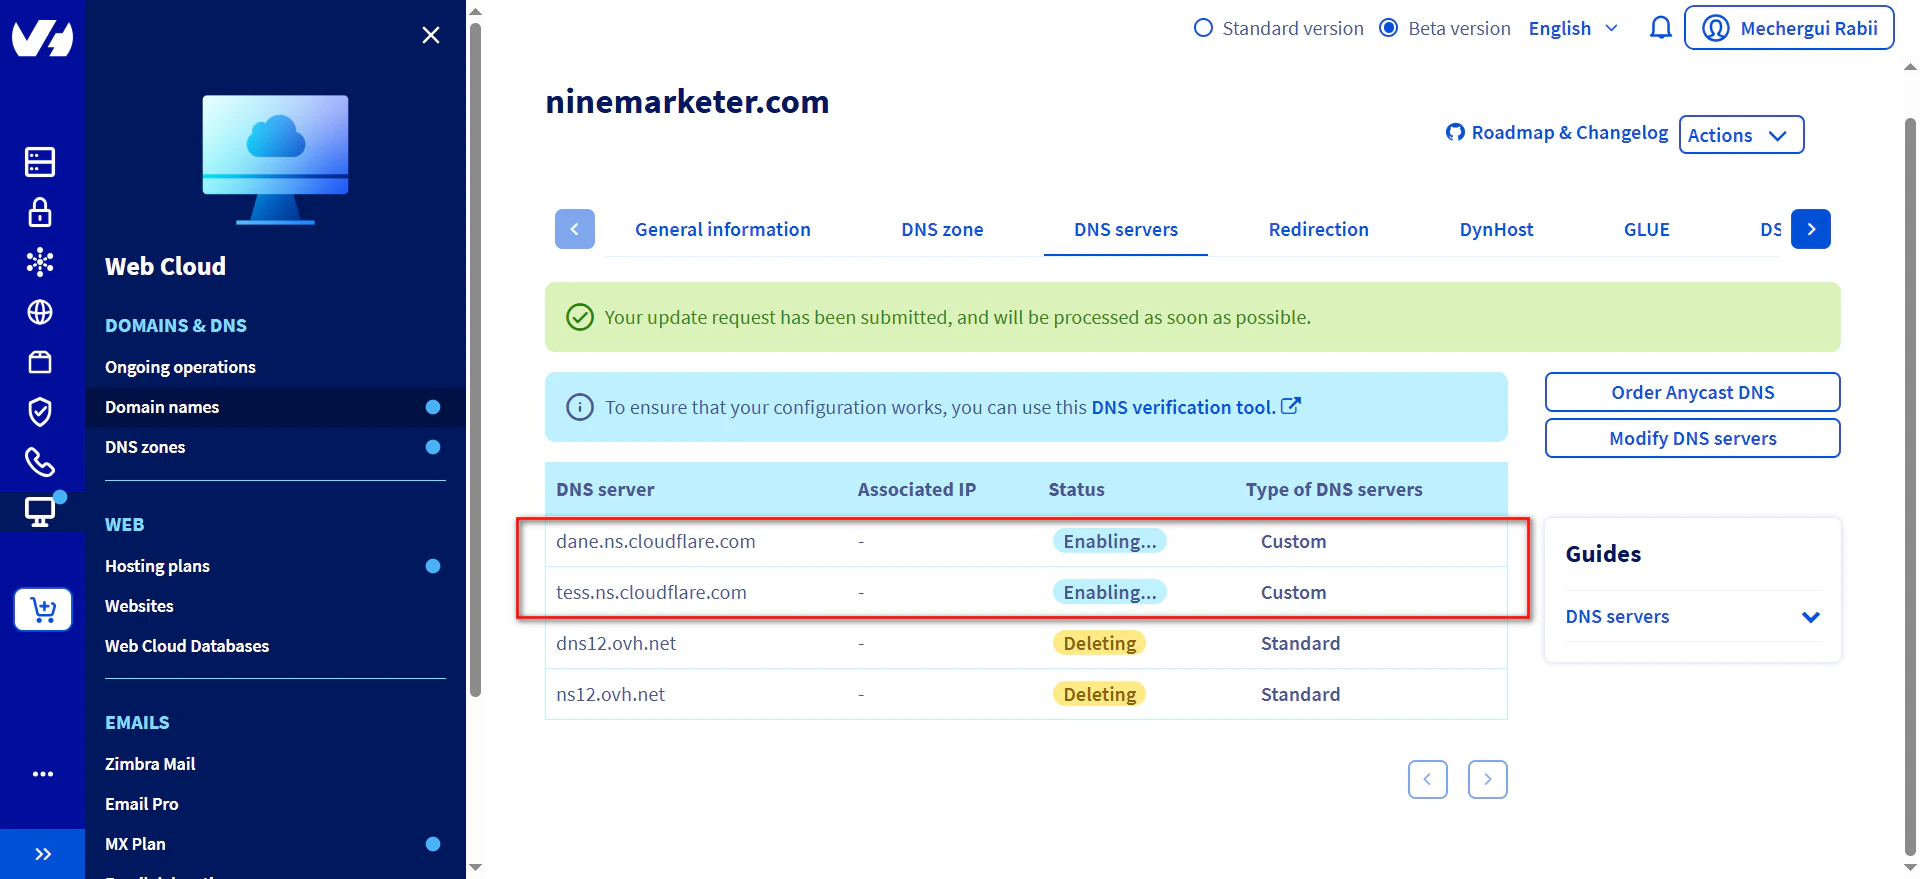Open Mechergui Rabii account menu

(1789, 28)
